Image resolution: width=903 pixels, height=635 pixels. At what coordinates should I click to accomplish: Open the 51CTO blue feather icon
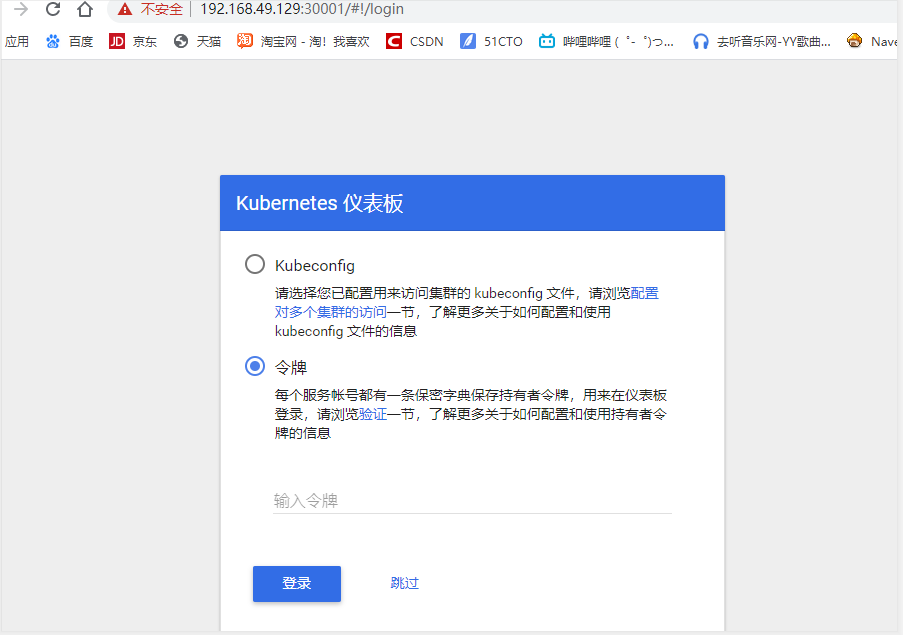468,41
